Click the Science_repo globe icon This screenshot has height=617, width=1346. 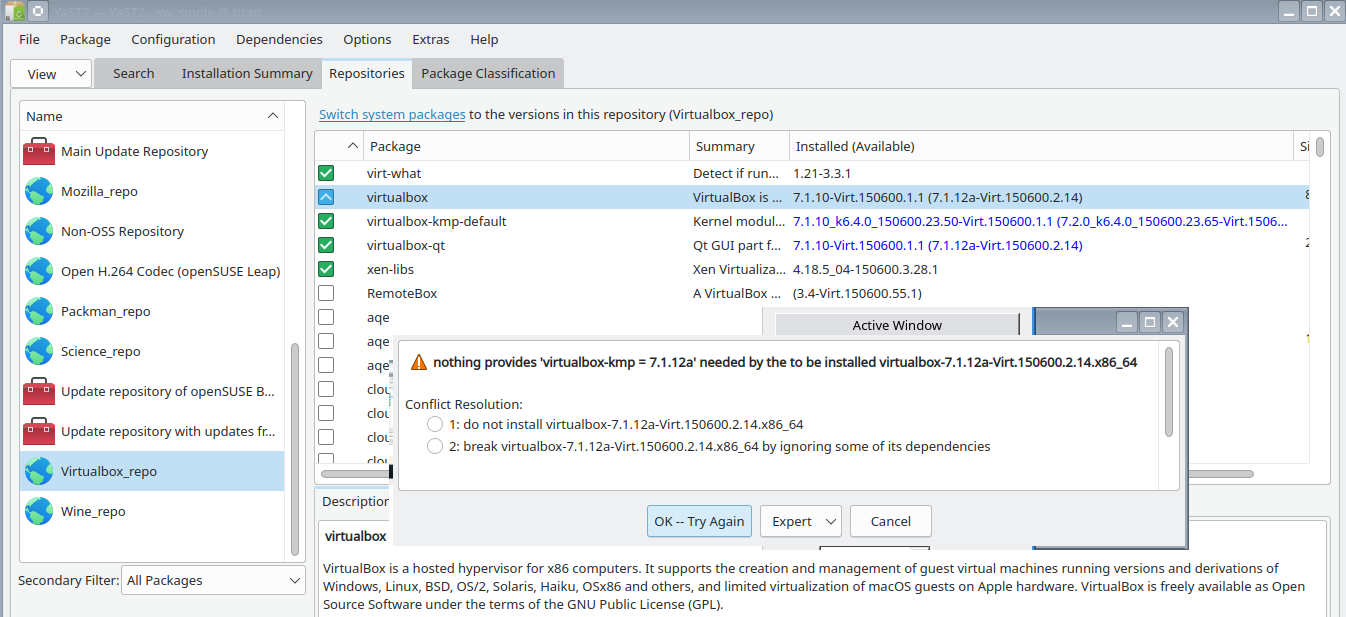(39, 351)
